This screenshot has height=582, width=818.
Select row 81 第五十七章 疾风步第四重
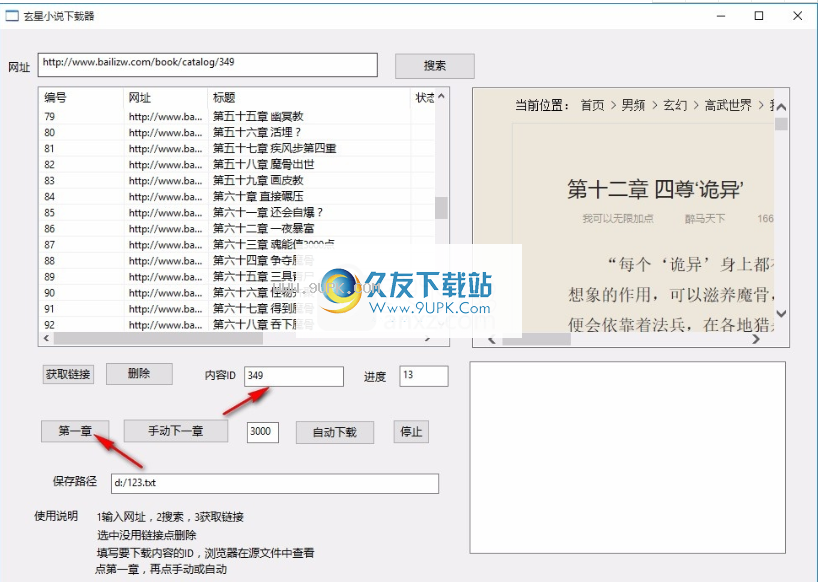237,149
